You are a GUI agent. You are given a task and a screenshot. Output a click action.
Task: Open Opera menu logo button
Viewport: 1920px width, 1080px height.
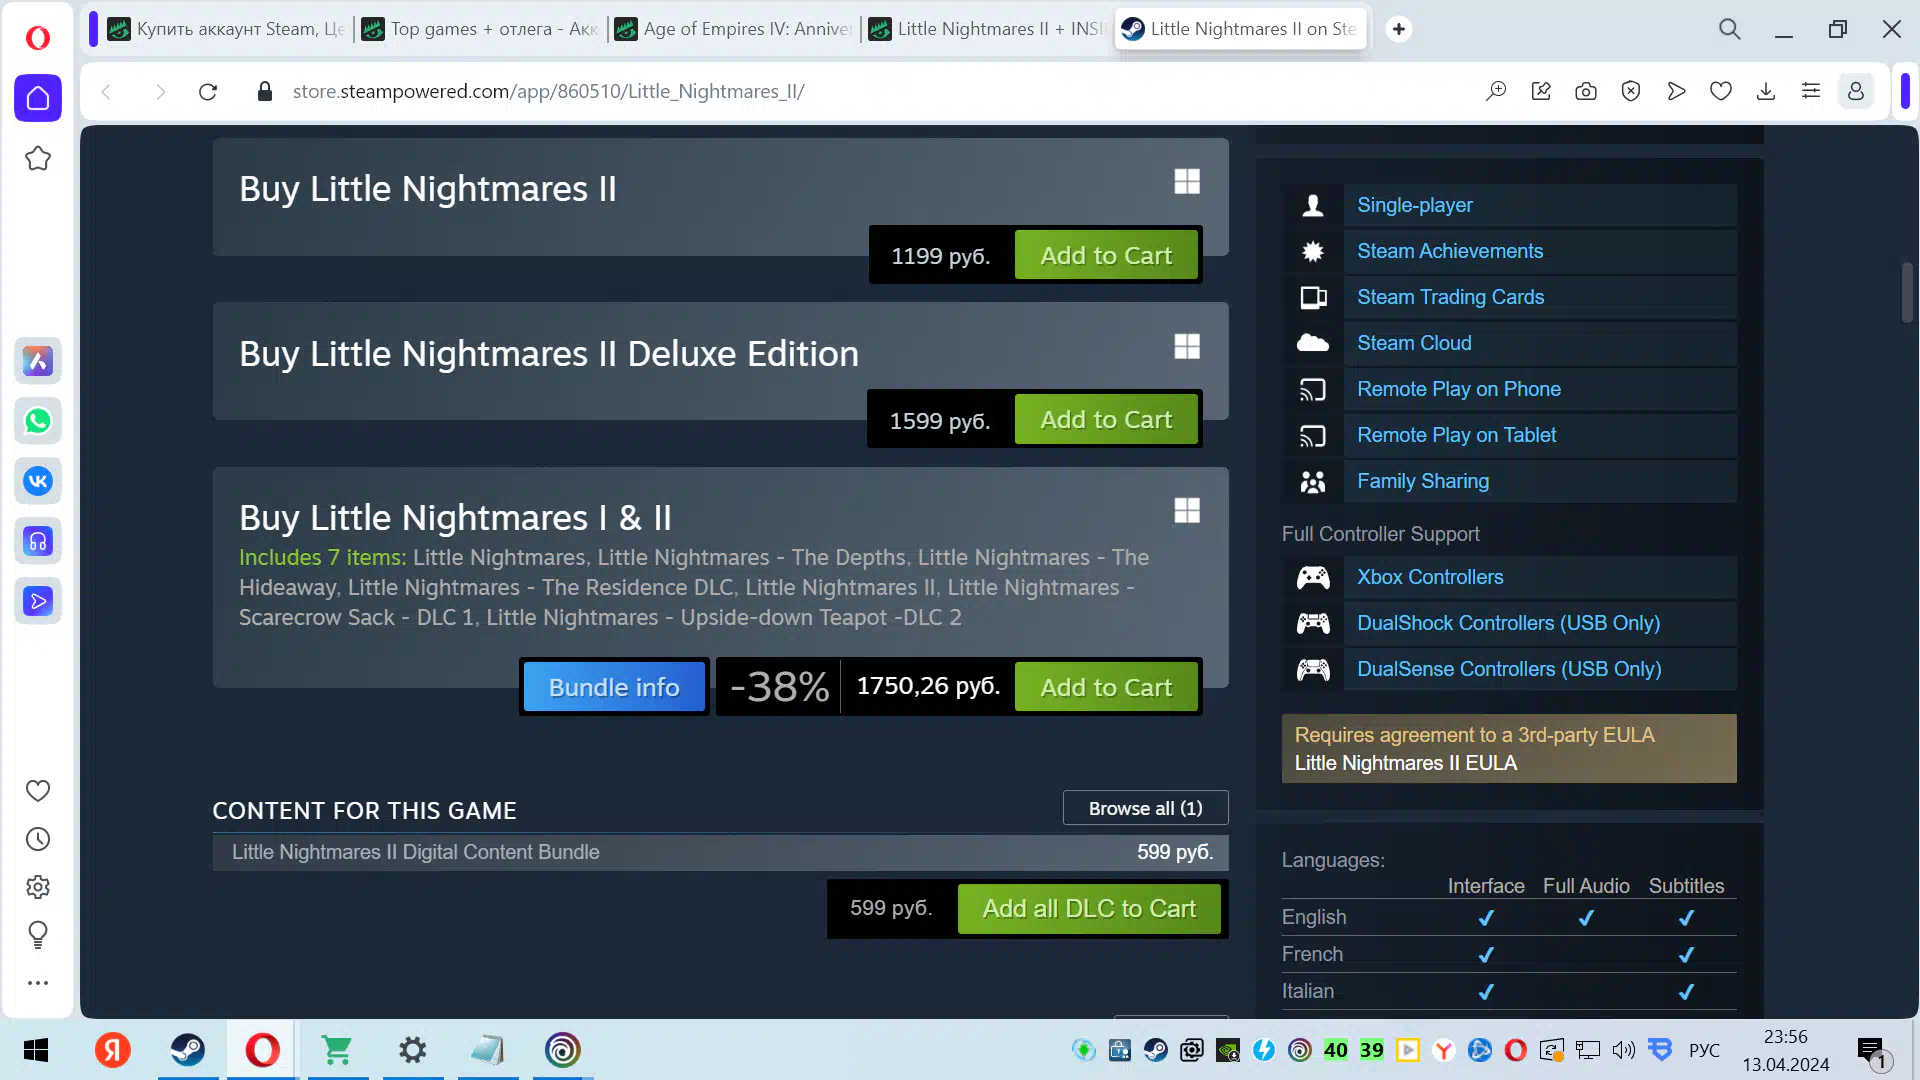(38, 38)
